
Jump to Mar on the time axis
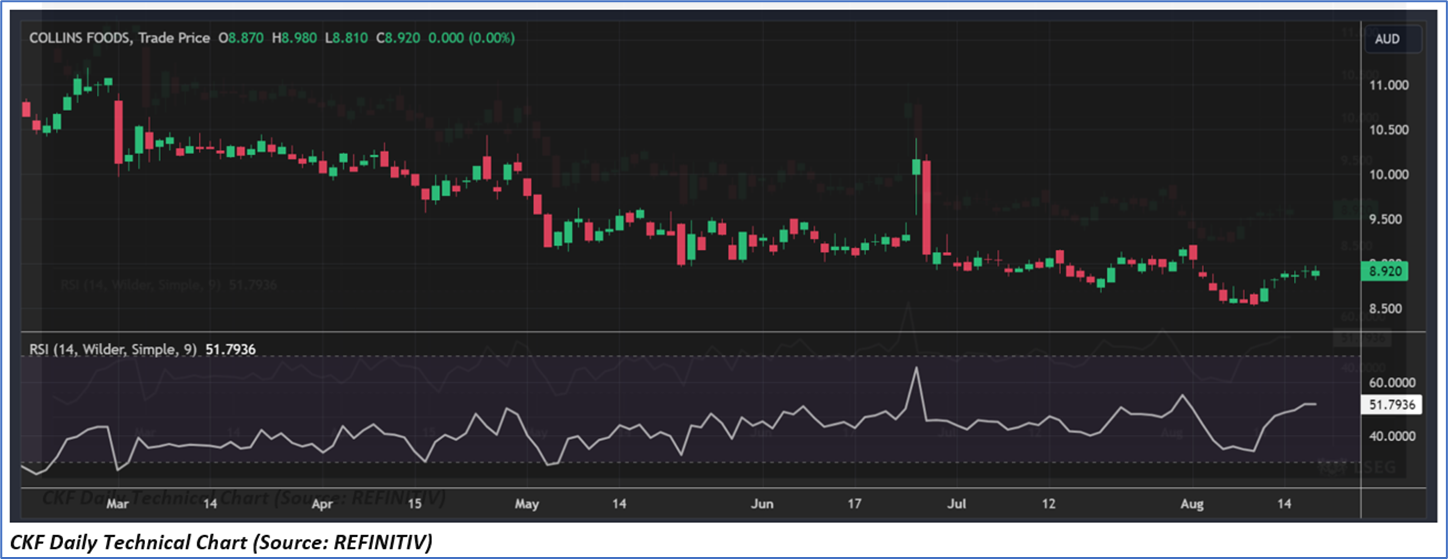click(x=117, y=505)
